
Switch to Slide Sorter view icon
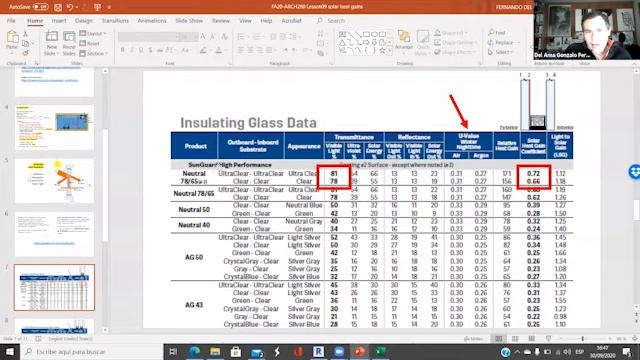515,339
